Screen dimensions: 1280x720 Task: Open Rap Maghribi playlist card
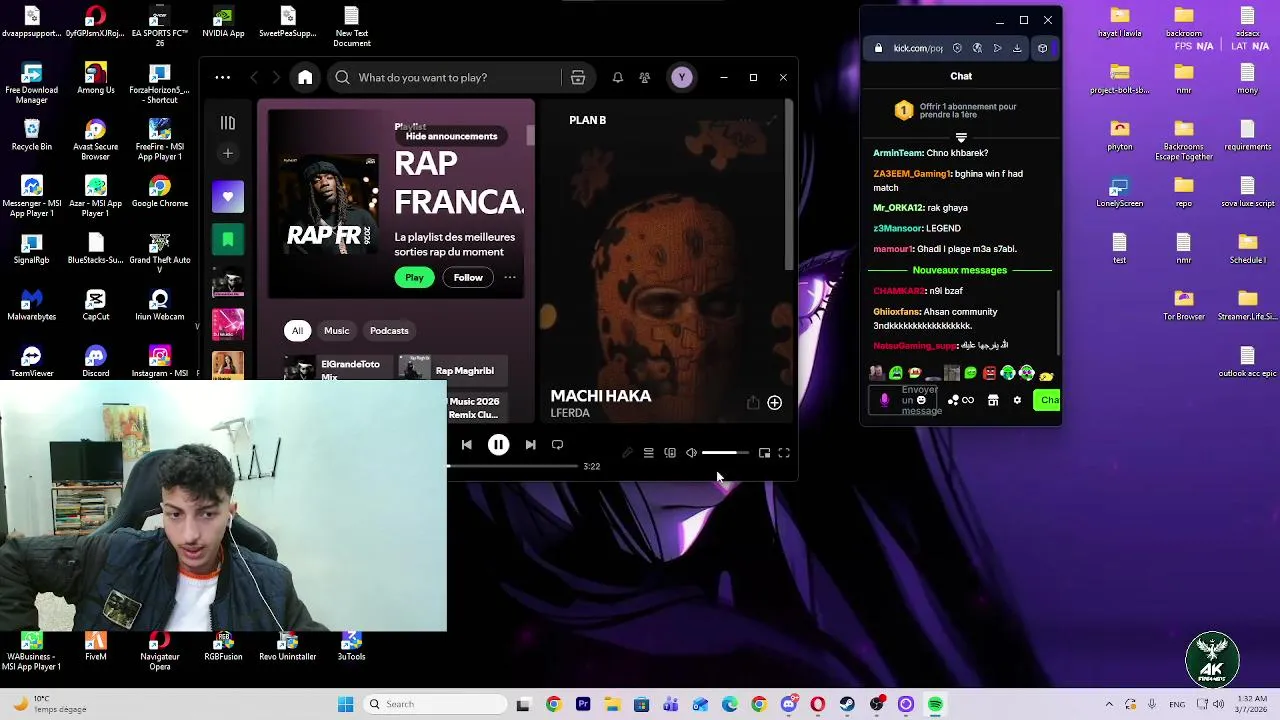coord(452,369)
